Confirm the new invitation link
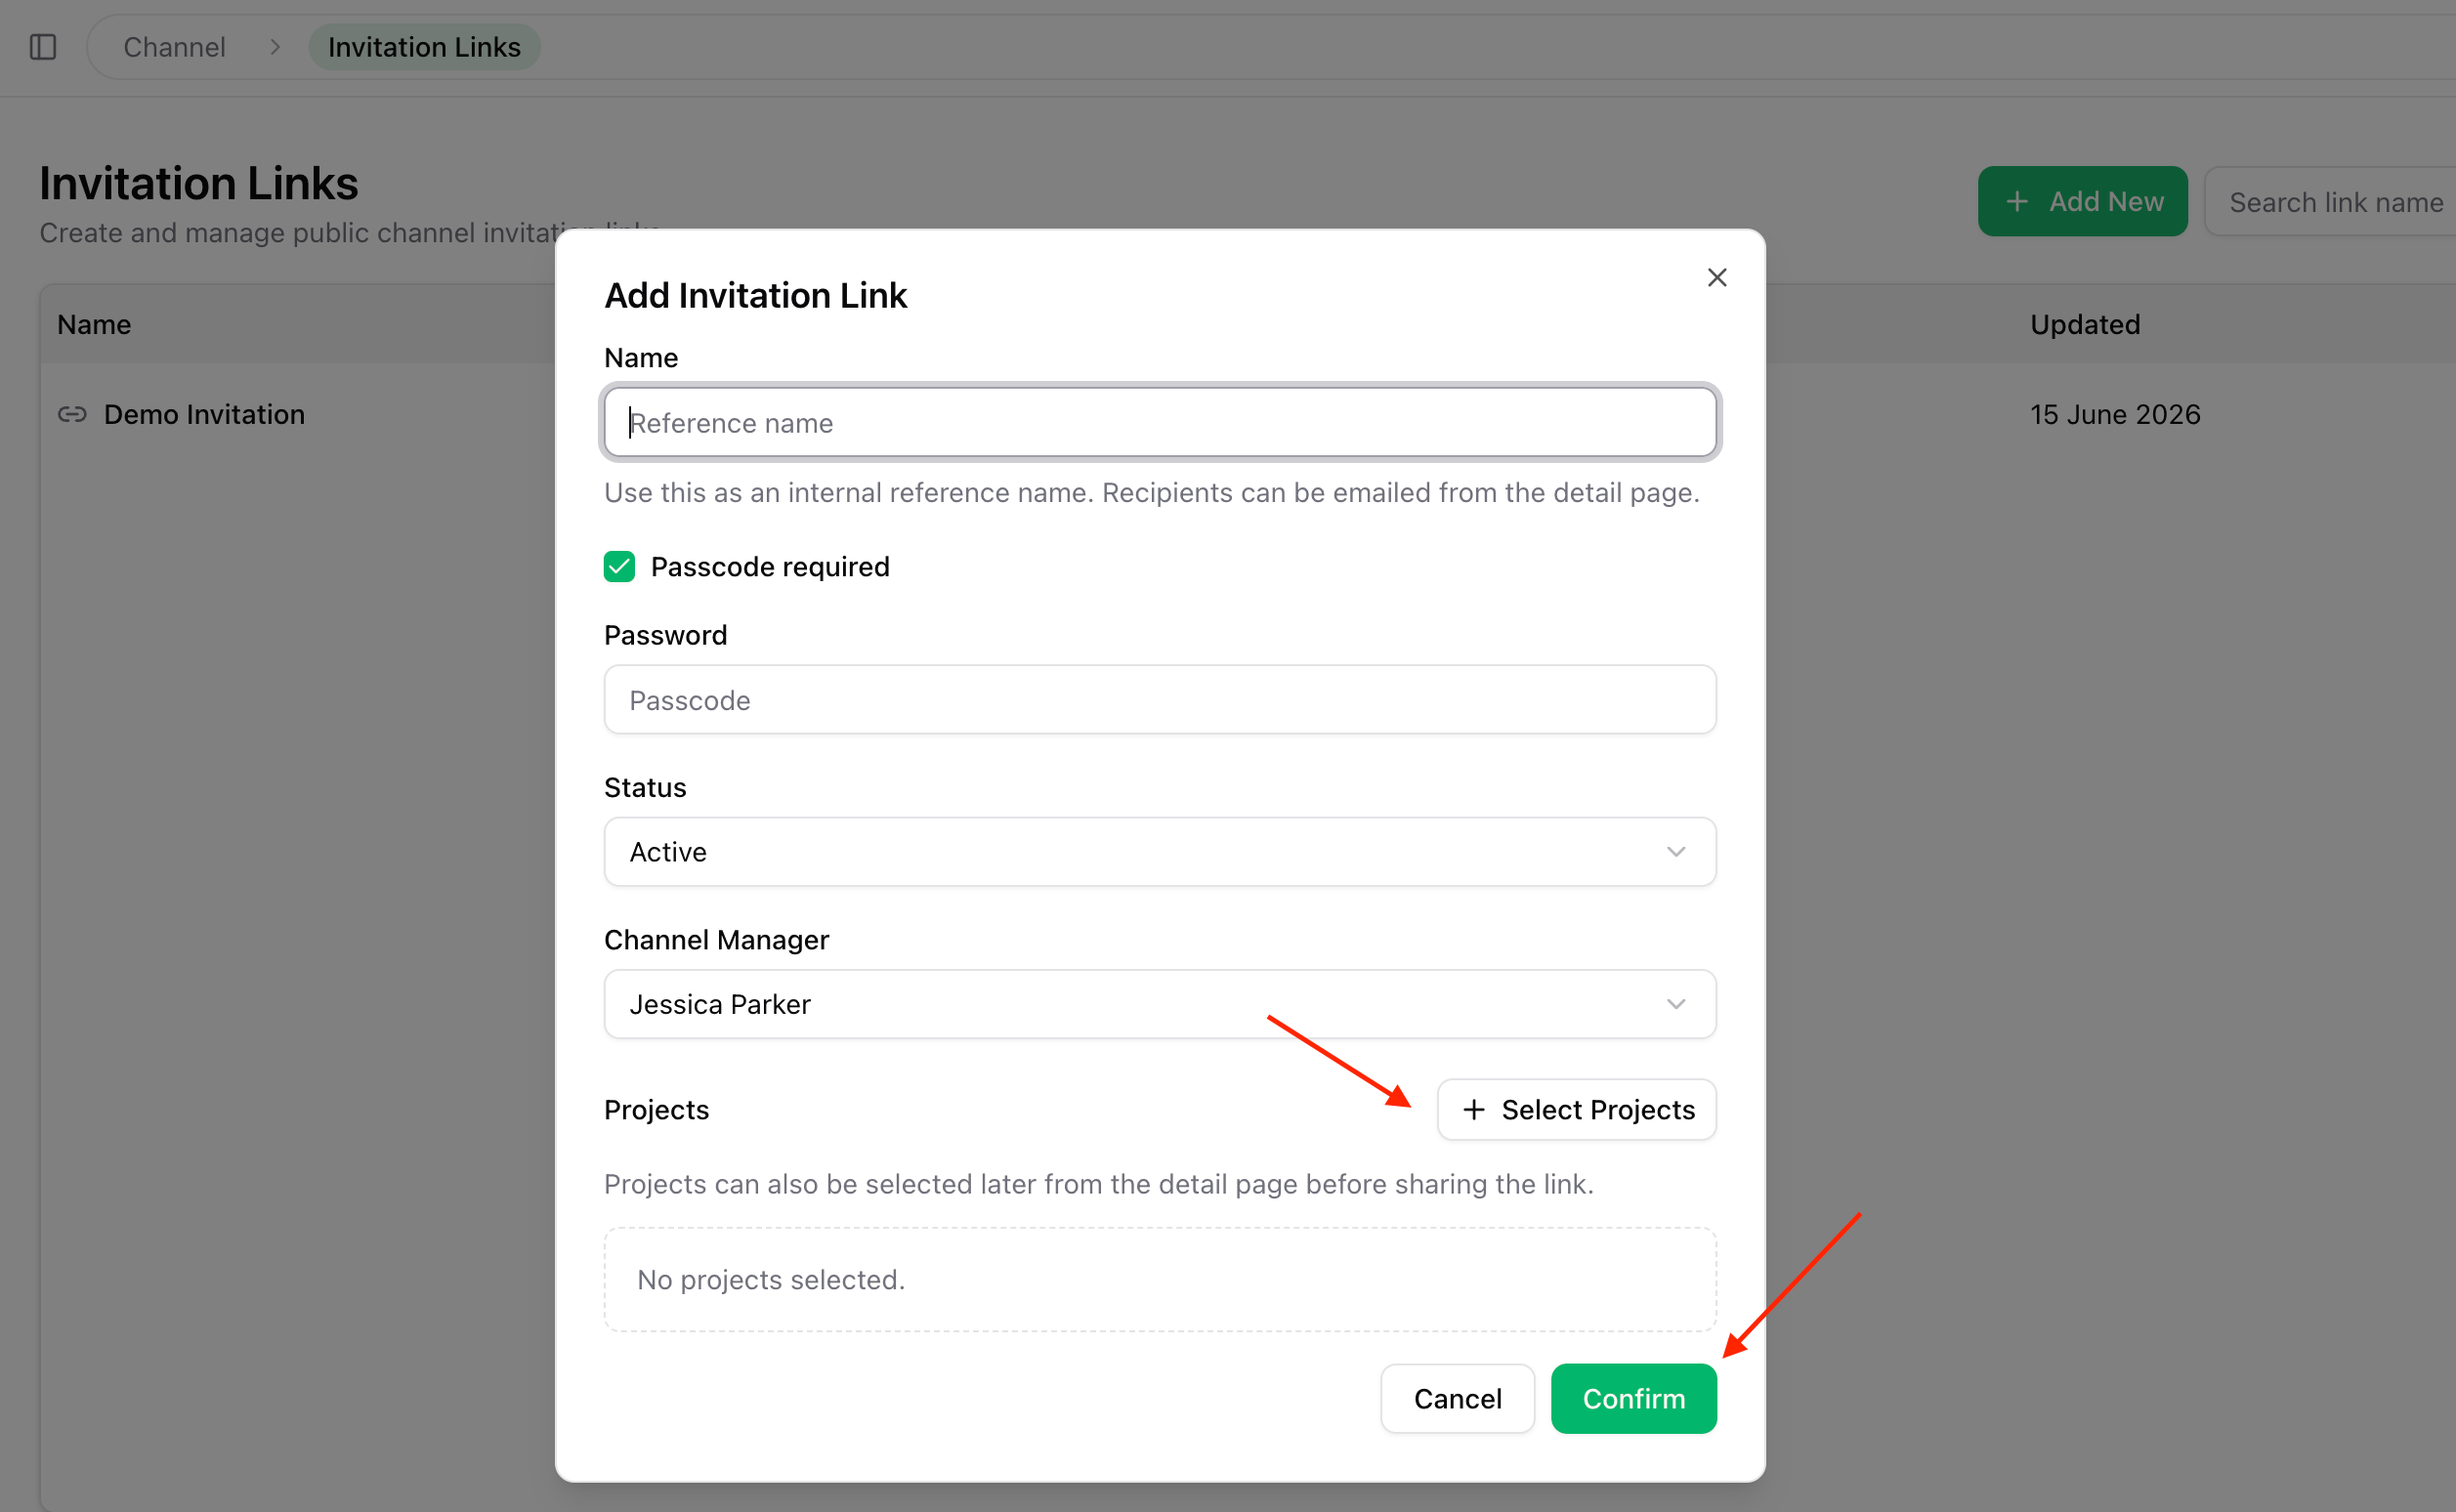This screenshot has height=1512, width=2456. (1633, 1398)
